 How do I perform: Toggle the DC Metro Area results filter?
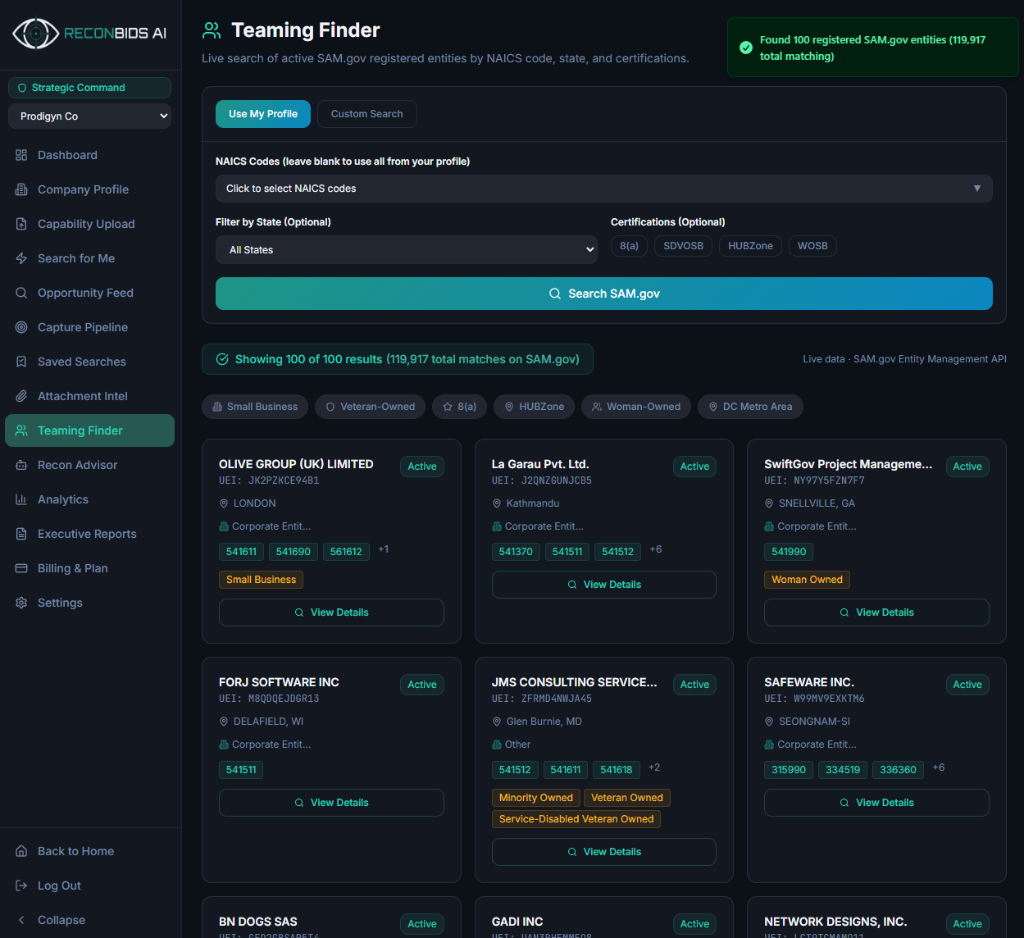coord(750,407)
